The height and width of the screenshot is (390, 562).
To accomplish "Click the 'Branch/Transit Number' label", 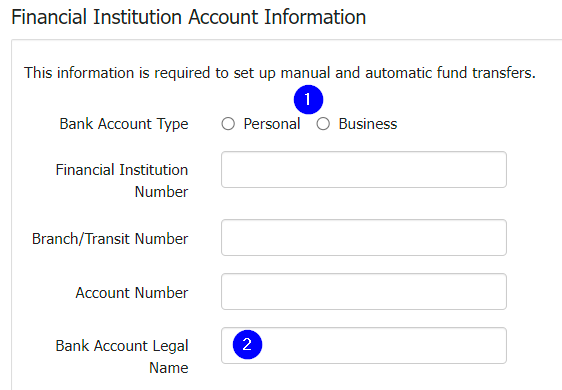I will 110,239.
